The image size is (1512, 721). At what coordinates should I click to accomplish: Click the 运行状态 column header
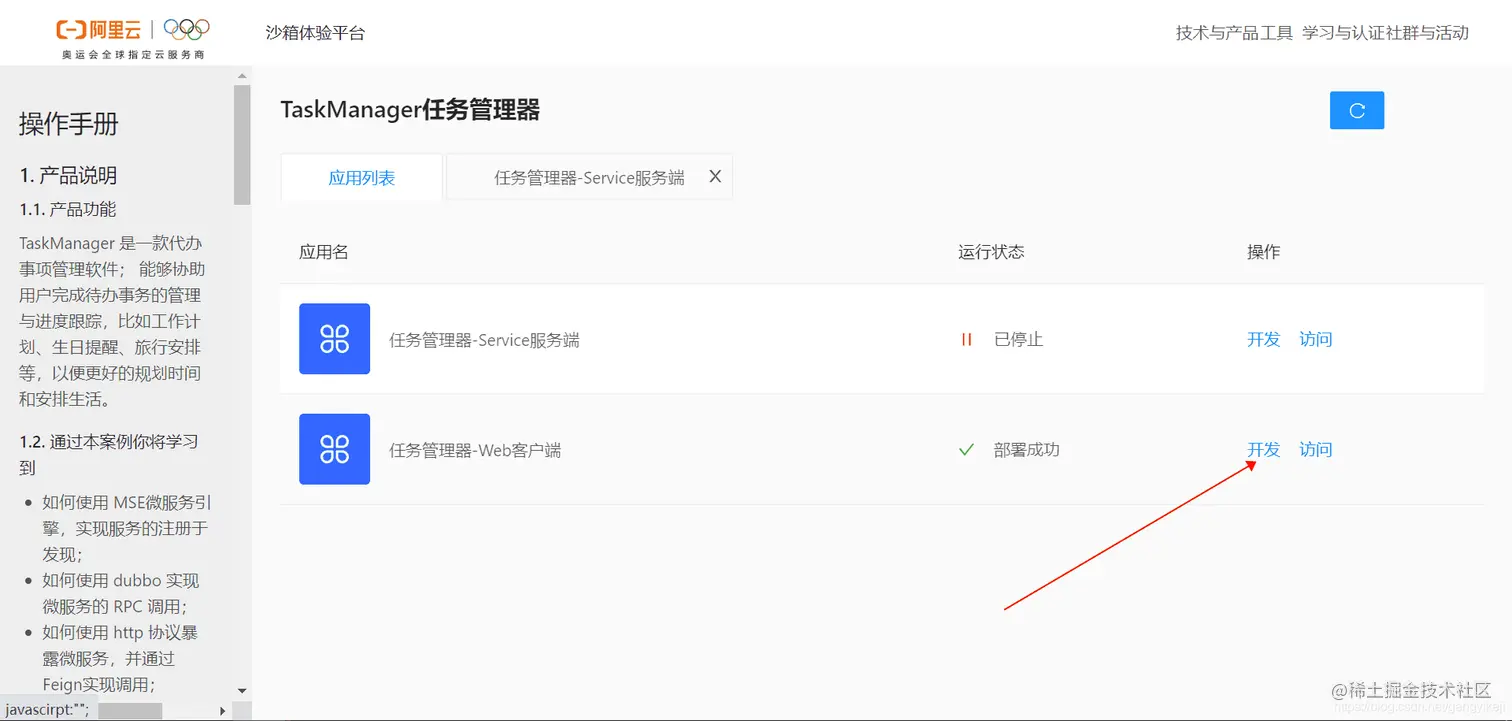tap(991, 252)
